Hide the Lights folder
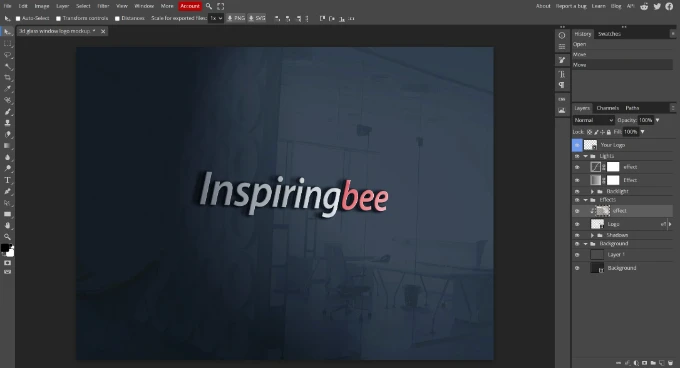 [x=577, y=156]
